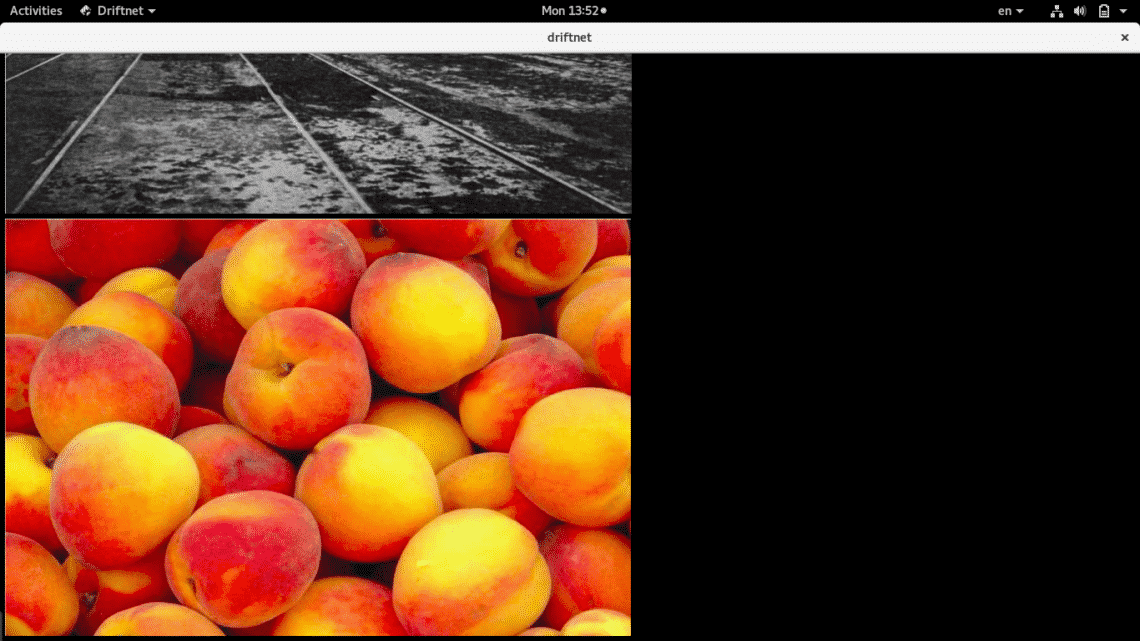Open the clock and calendar panel

point(574,11)
